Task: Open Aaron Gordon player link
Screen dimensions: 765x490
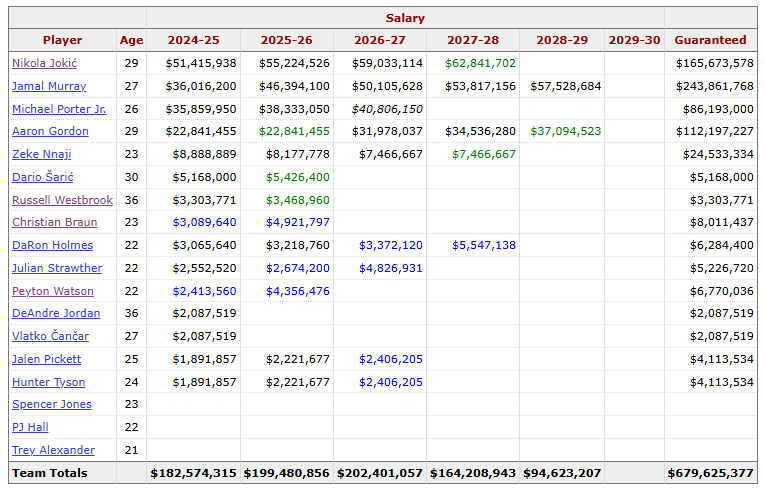Action: [50, 131]
